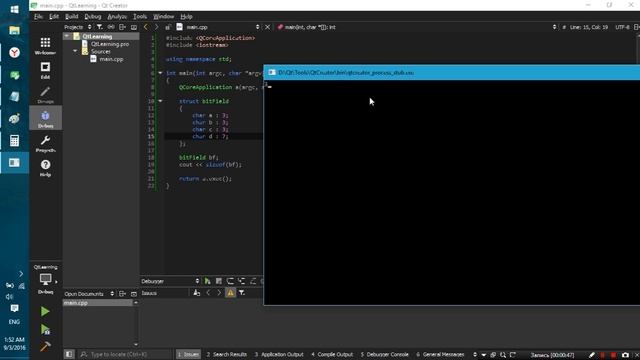Open Windows Start menu

[14, 9]
